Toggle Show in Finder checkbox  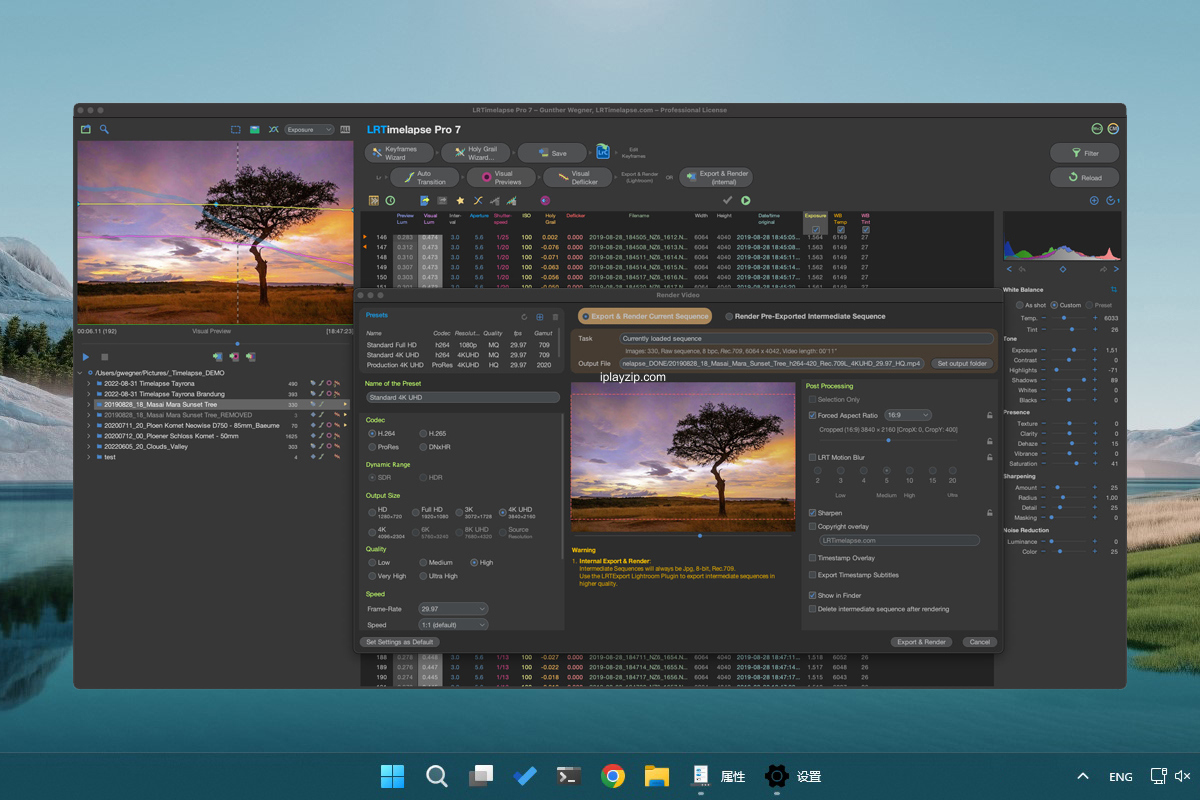point(812,595)
